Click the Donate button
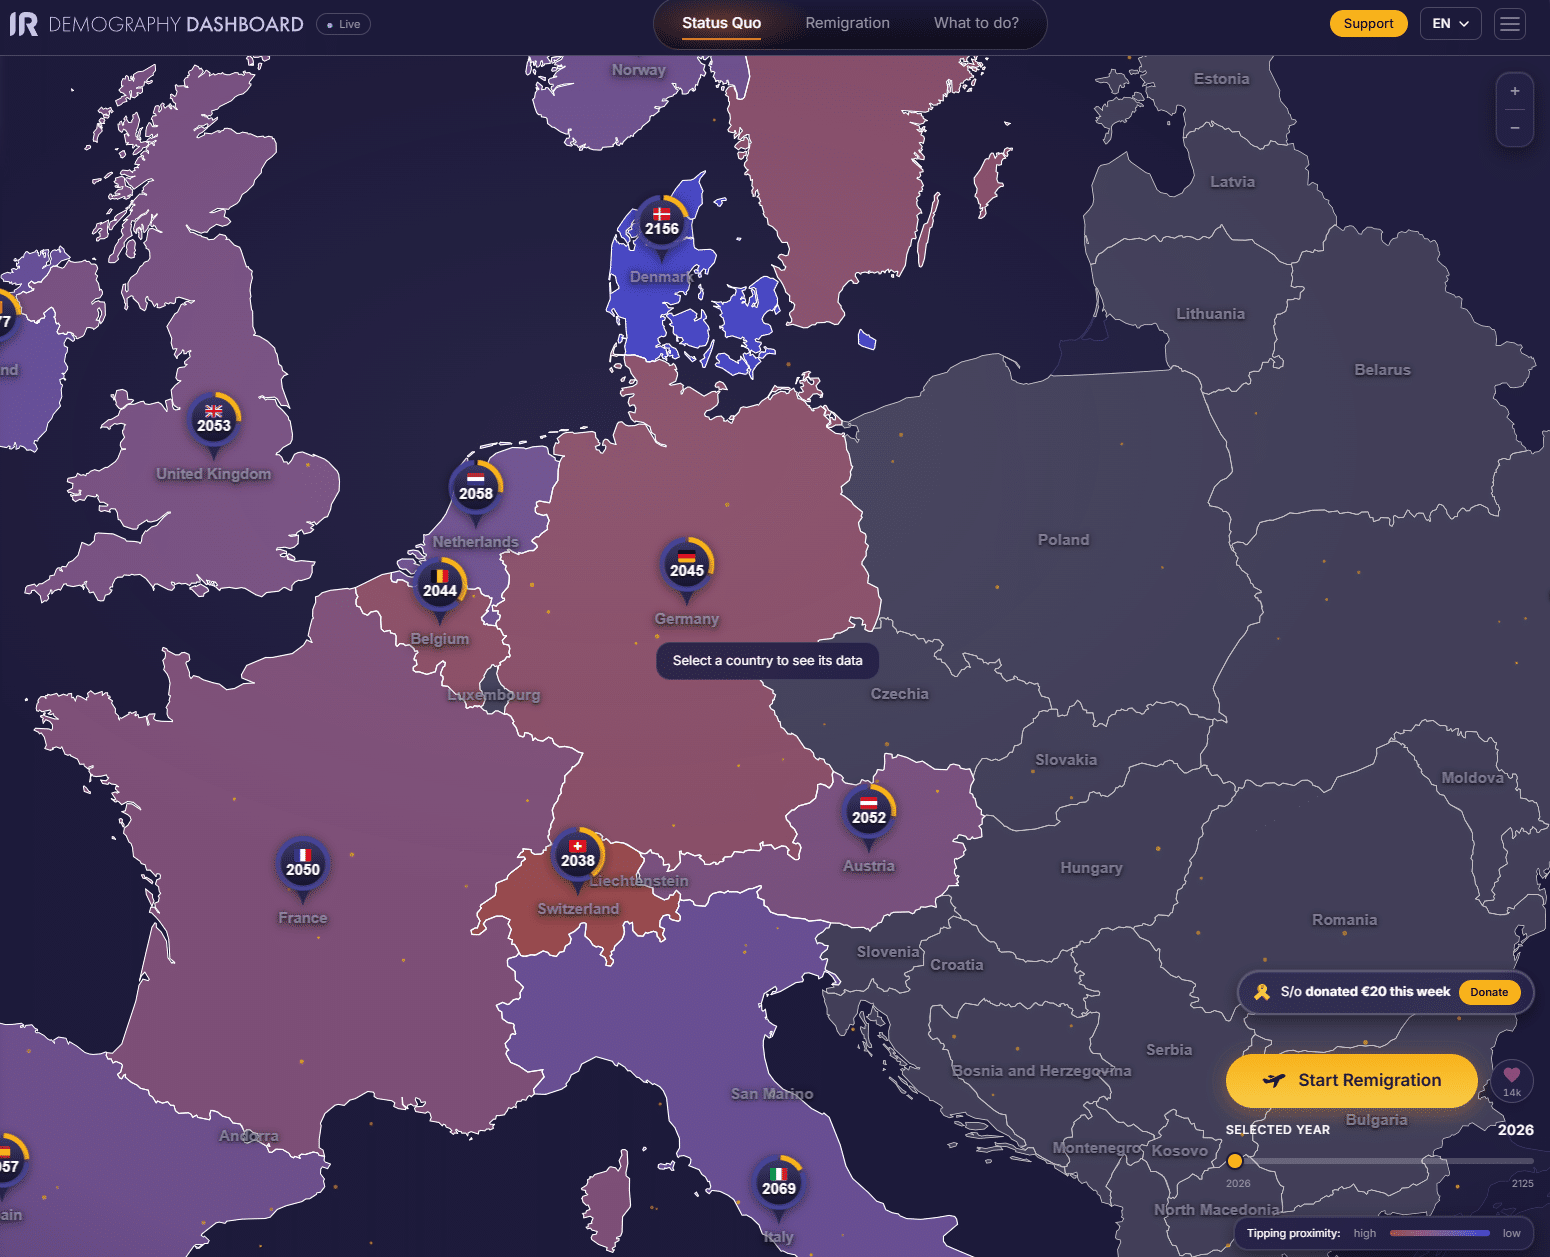The height and width of the screenshot is (1257, 1550). pos(1490,992)
